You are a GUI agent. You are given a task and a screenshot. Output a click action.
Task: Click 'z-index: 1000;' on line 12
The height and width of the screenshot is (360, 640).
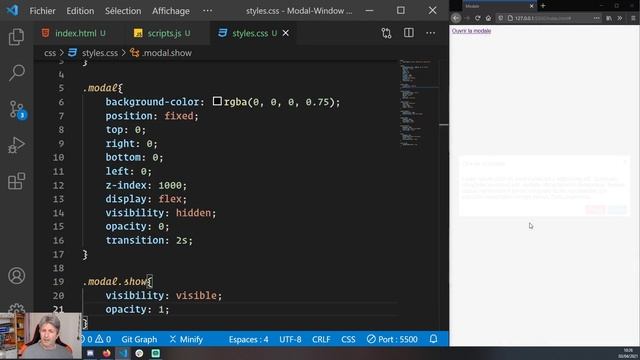click(x=146, y=185)
